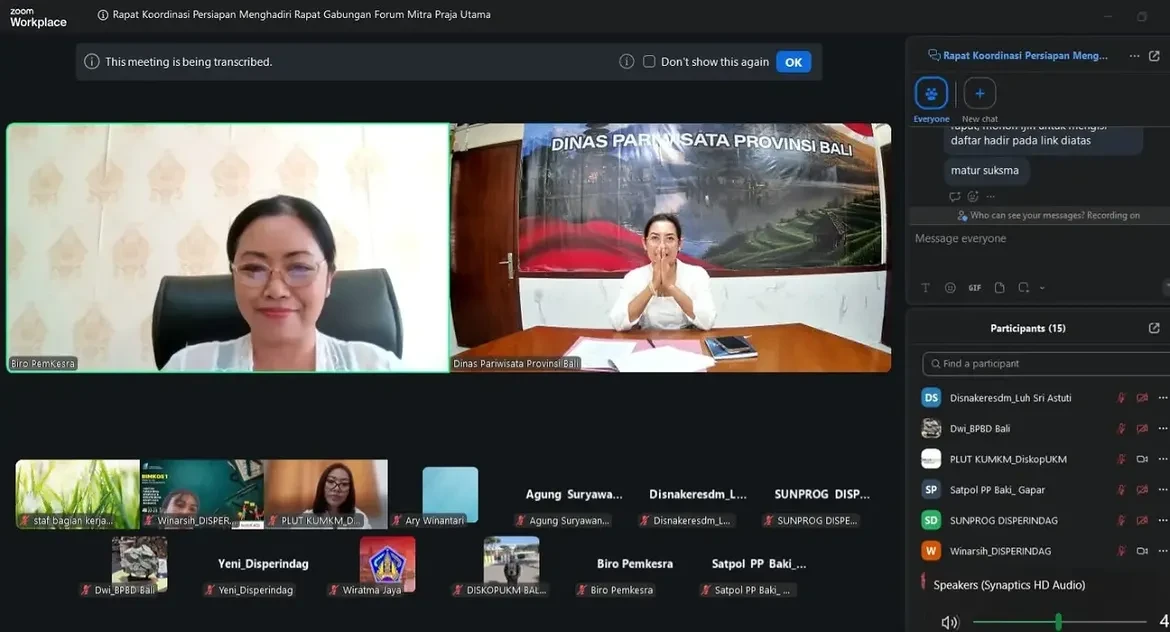This screenshot has width=1170, height=632.
Task: Click the DS avatar of Disnakeresdm_Luh Sri Astuti
Action: [931, 398]
